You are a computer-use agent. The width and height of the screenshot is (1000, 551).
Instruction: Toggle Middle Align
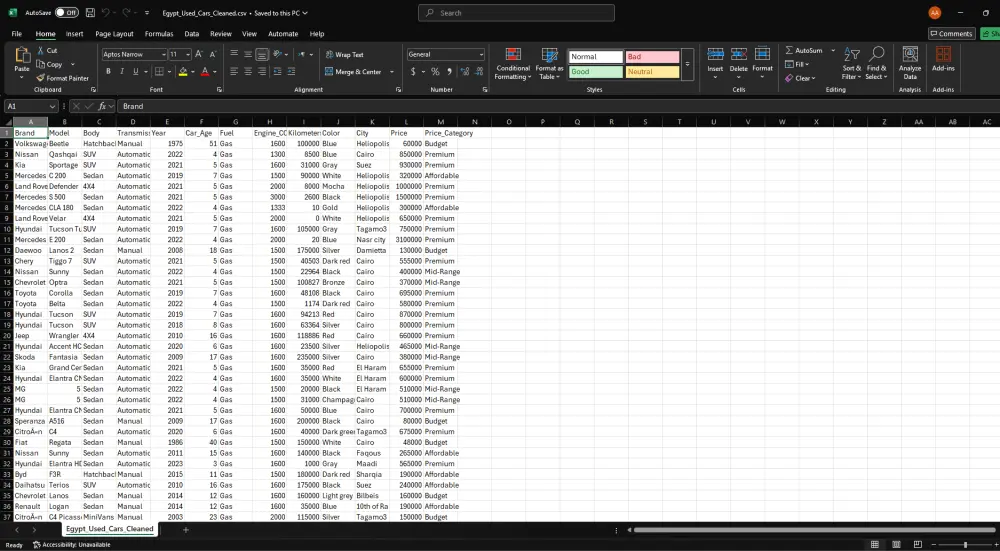[248, 54]
